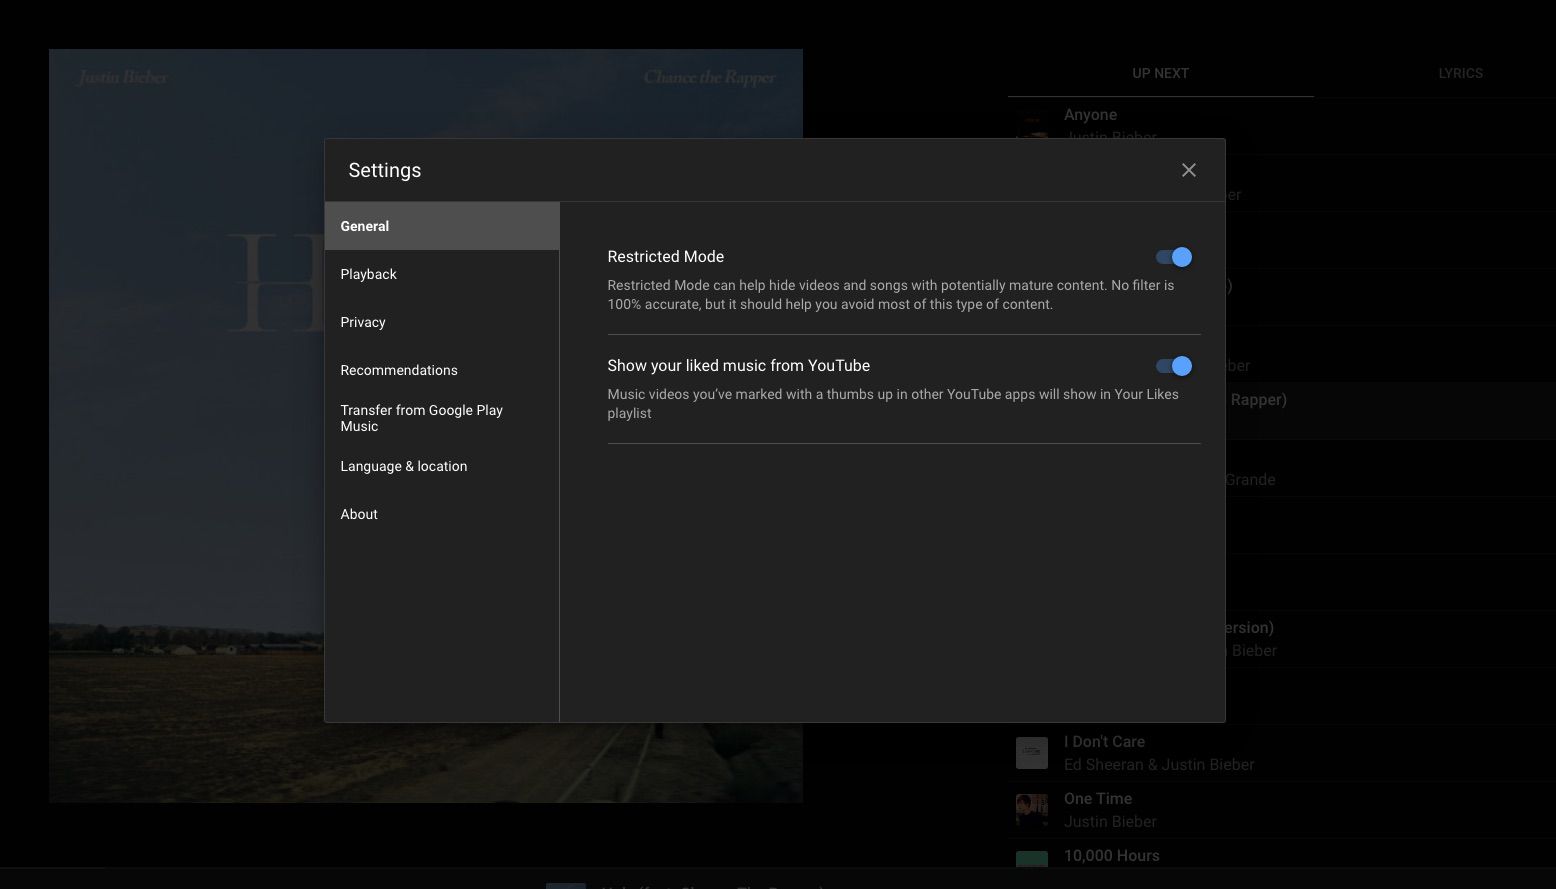This screenshot has height=889, width=1556.
Task: Open the Ed Sheeran & Justin Bieber artist link
Action: click(1159, 765)
